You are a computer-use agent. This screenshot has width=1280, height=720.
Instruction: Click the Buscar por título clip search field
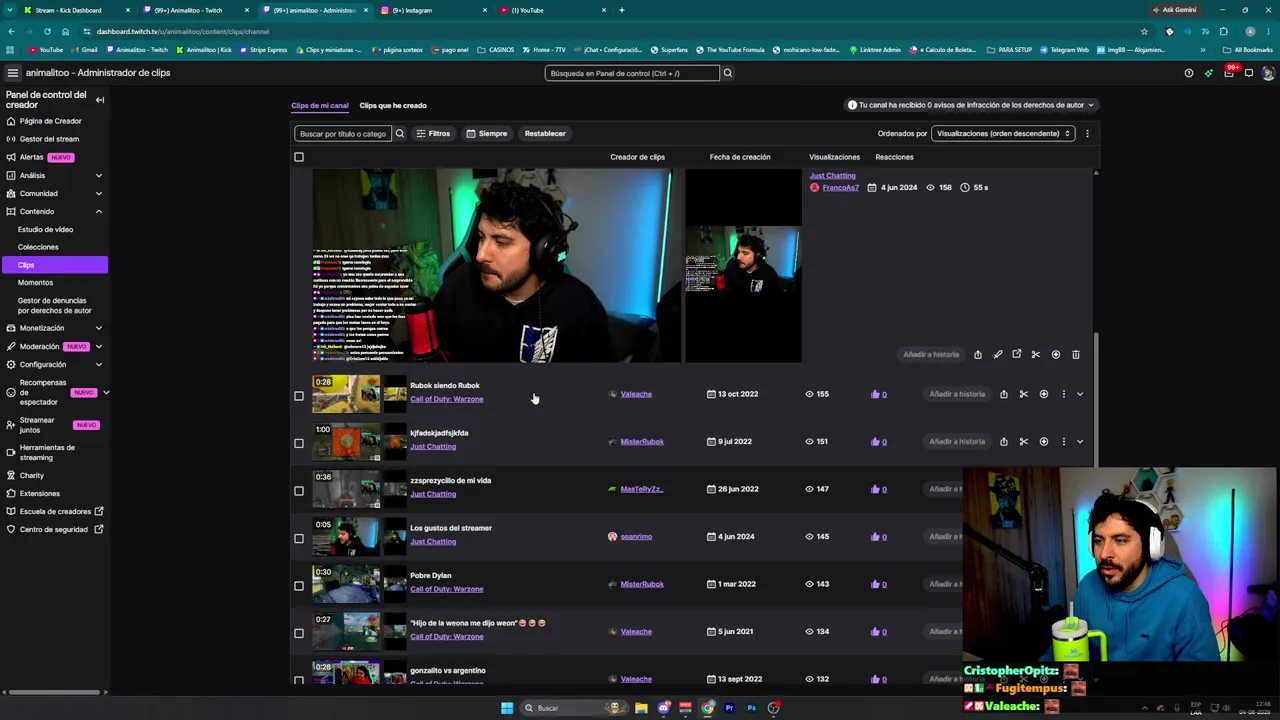[342, 133]
